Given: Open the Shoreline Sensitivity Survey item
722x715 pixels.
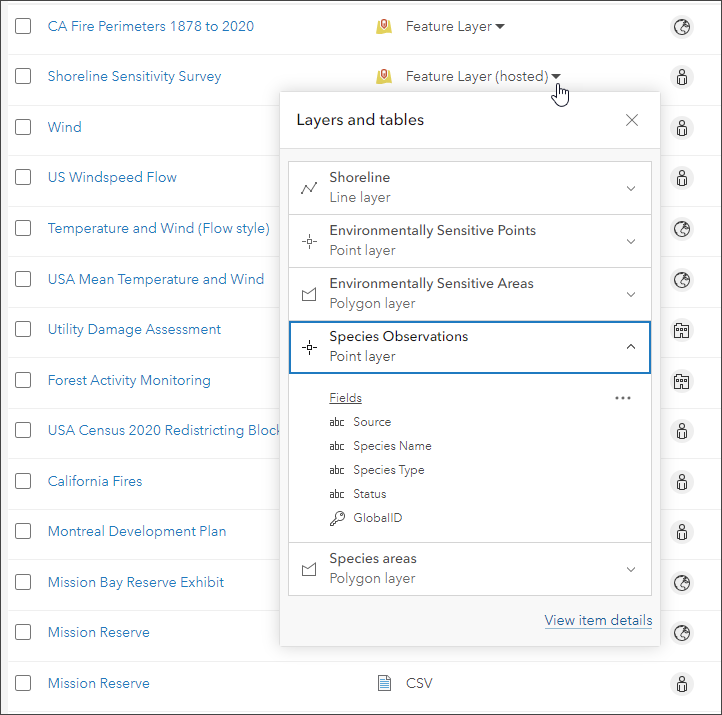Looking at the screenshot, I should pos(134,76).
